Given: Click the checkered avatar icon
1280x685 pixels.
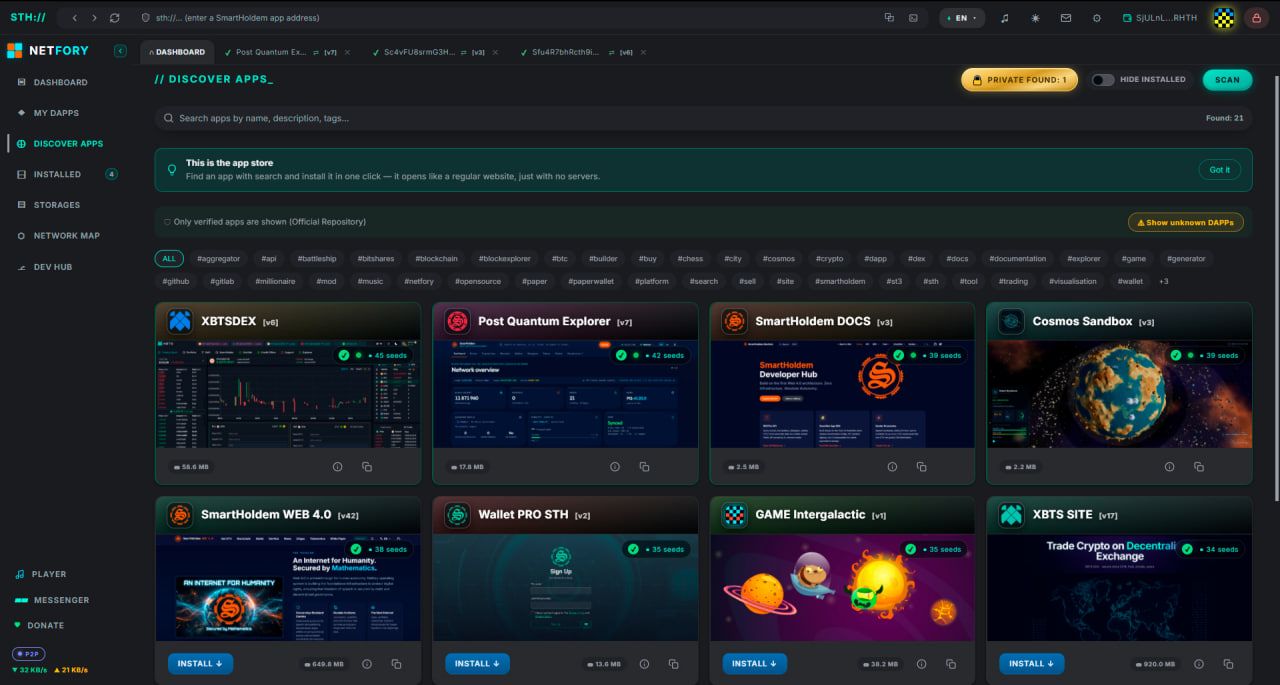Looking at the screenshot, I should coord(1224,18).
